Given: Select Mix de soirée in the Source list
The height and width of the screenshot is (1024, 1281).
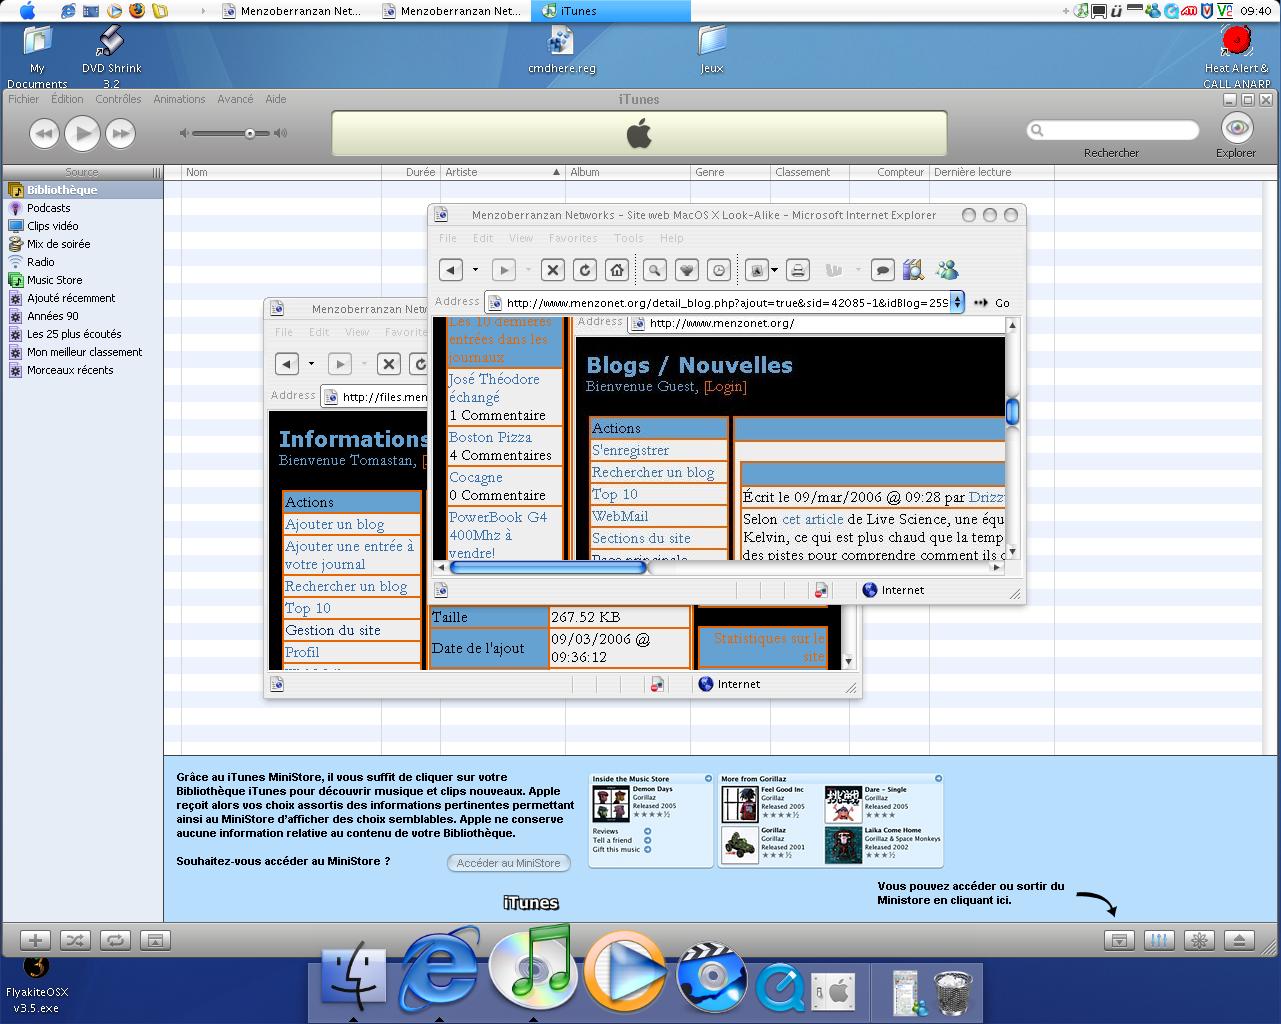Looking at the screenshot, I should [x=82, y=244].
